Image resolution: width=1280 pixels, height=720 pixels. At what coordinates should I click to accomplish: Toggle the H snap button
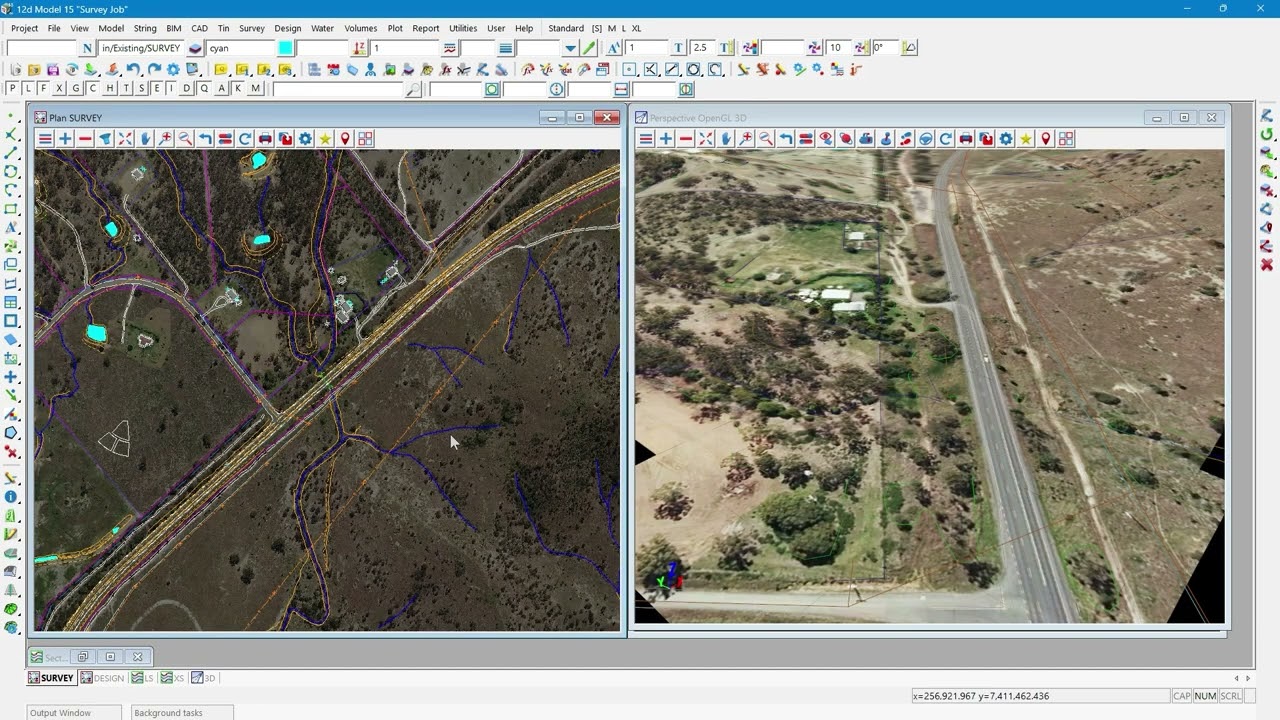coord(109,89)
